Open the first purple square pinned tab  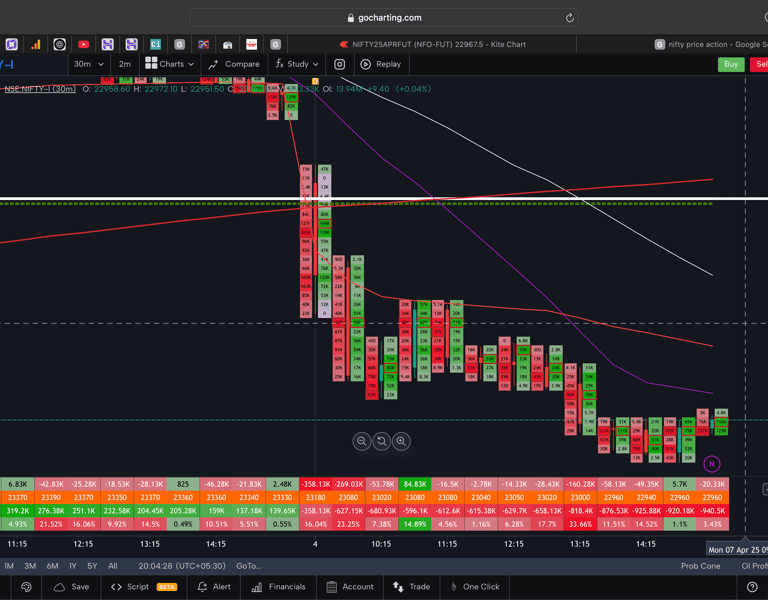click(12, 45)
